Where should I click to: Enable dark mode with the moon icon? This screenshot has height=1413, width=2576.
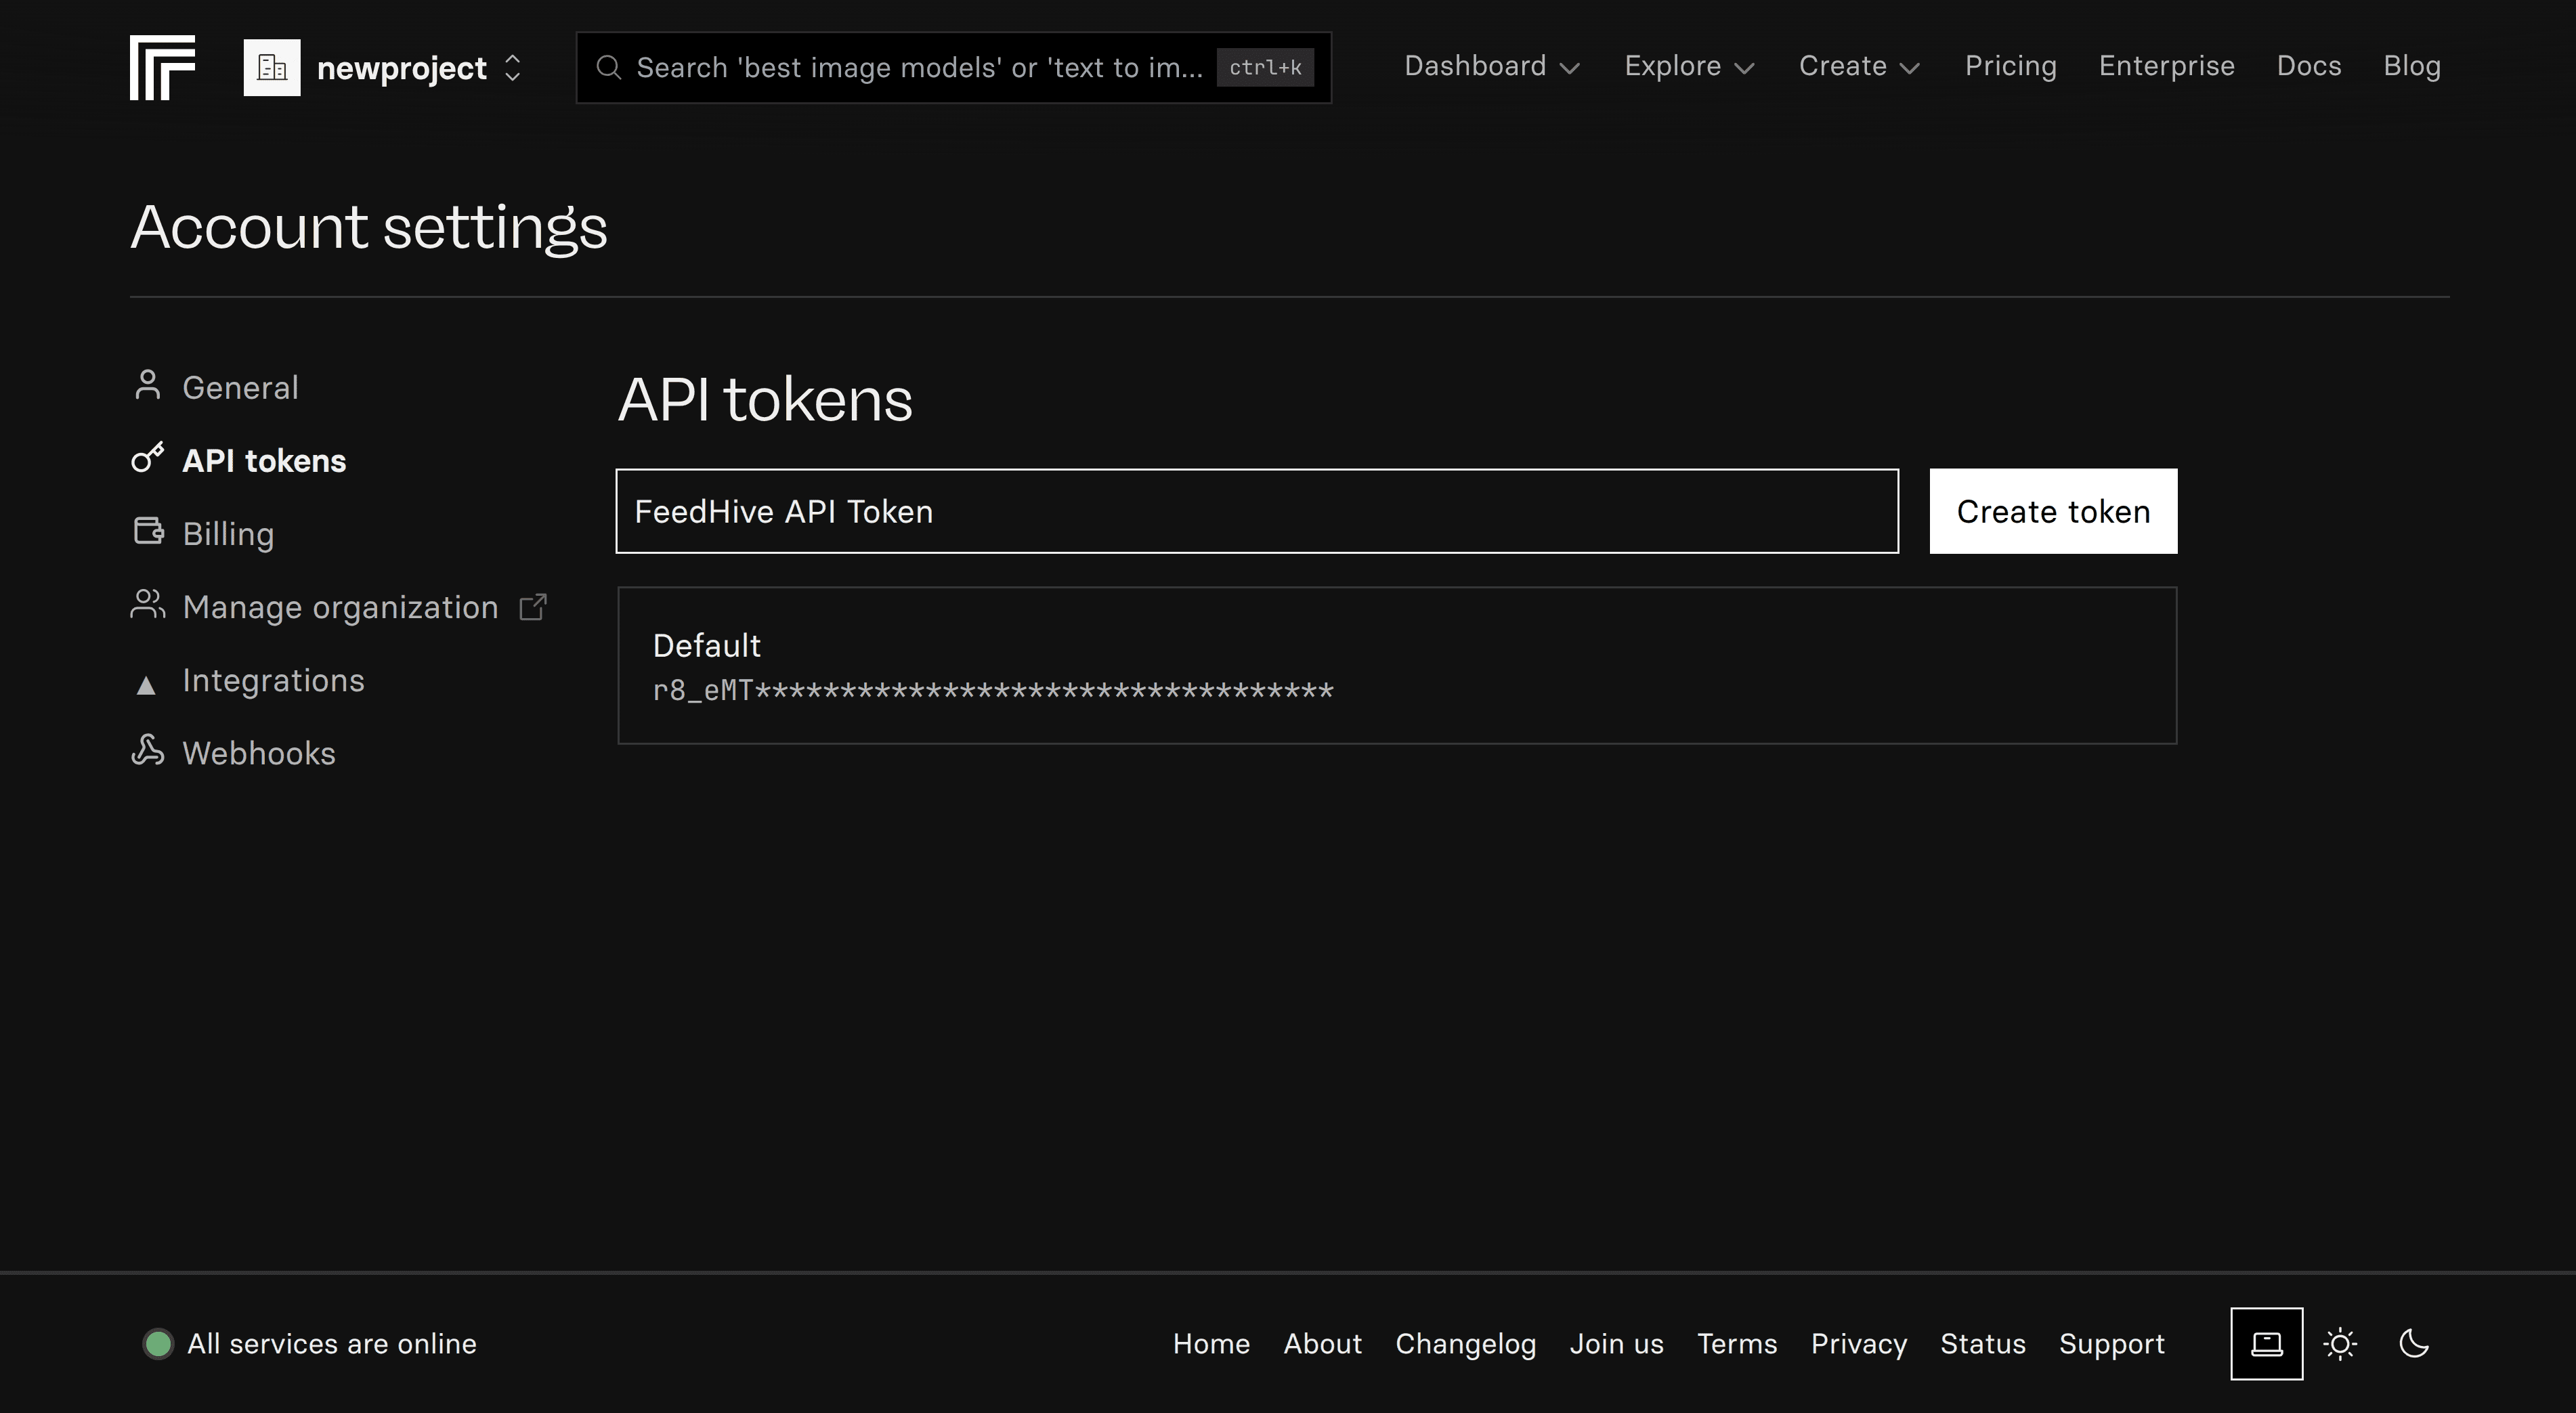[2414, 1343]
